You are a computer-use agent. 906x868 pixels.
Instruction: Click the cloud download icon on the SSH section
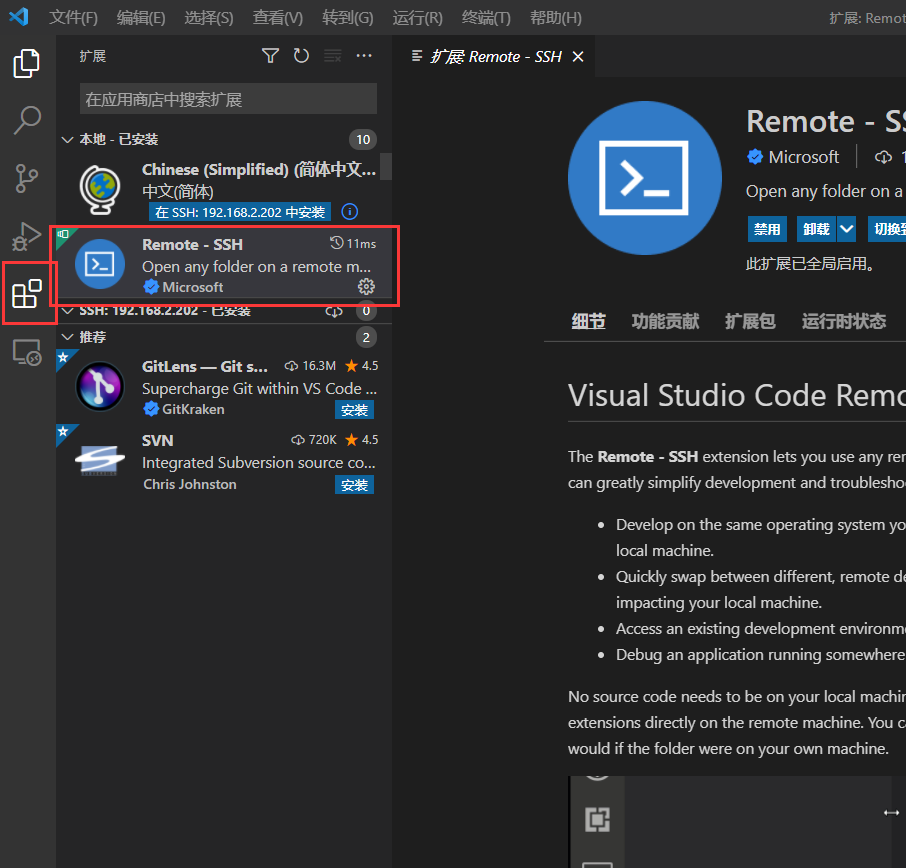pos(334,310)
